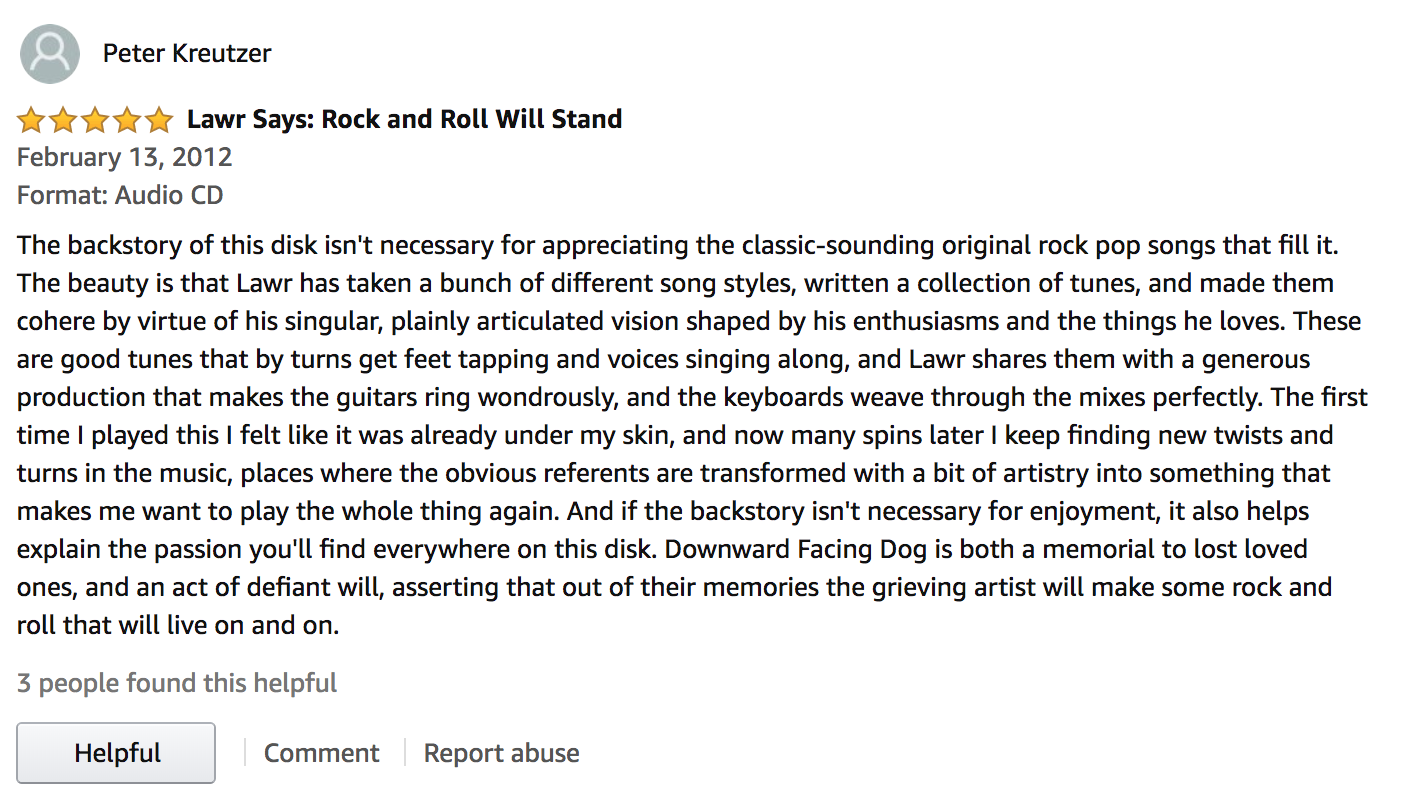
Task: Mark this review as Helpful
Action: [x=116, y=753]
